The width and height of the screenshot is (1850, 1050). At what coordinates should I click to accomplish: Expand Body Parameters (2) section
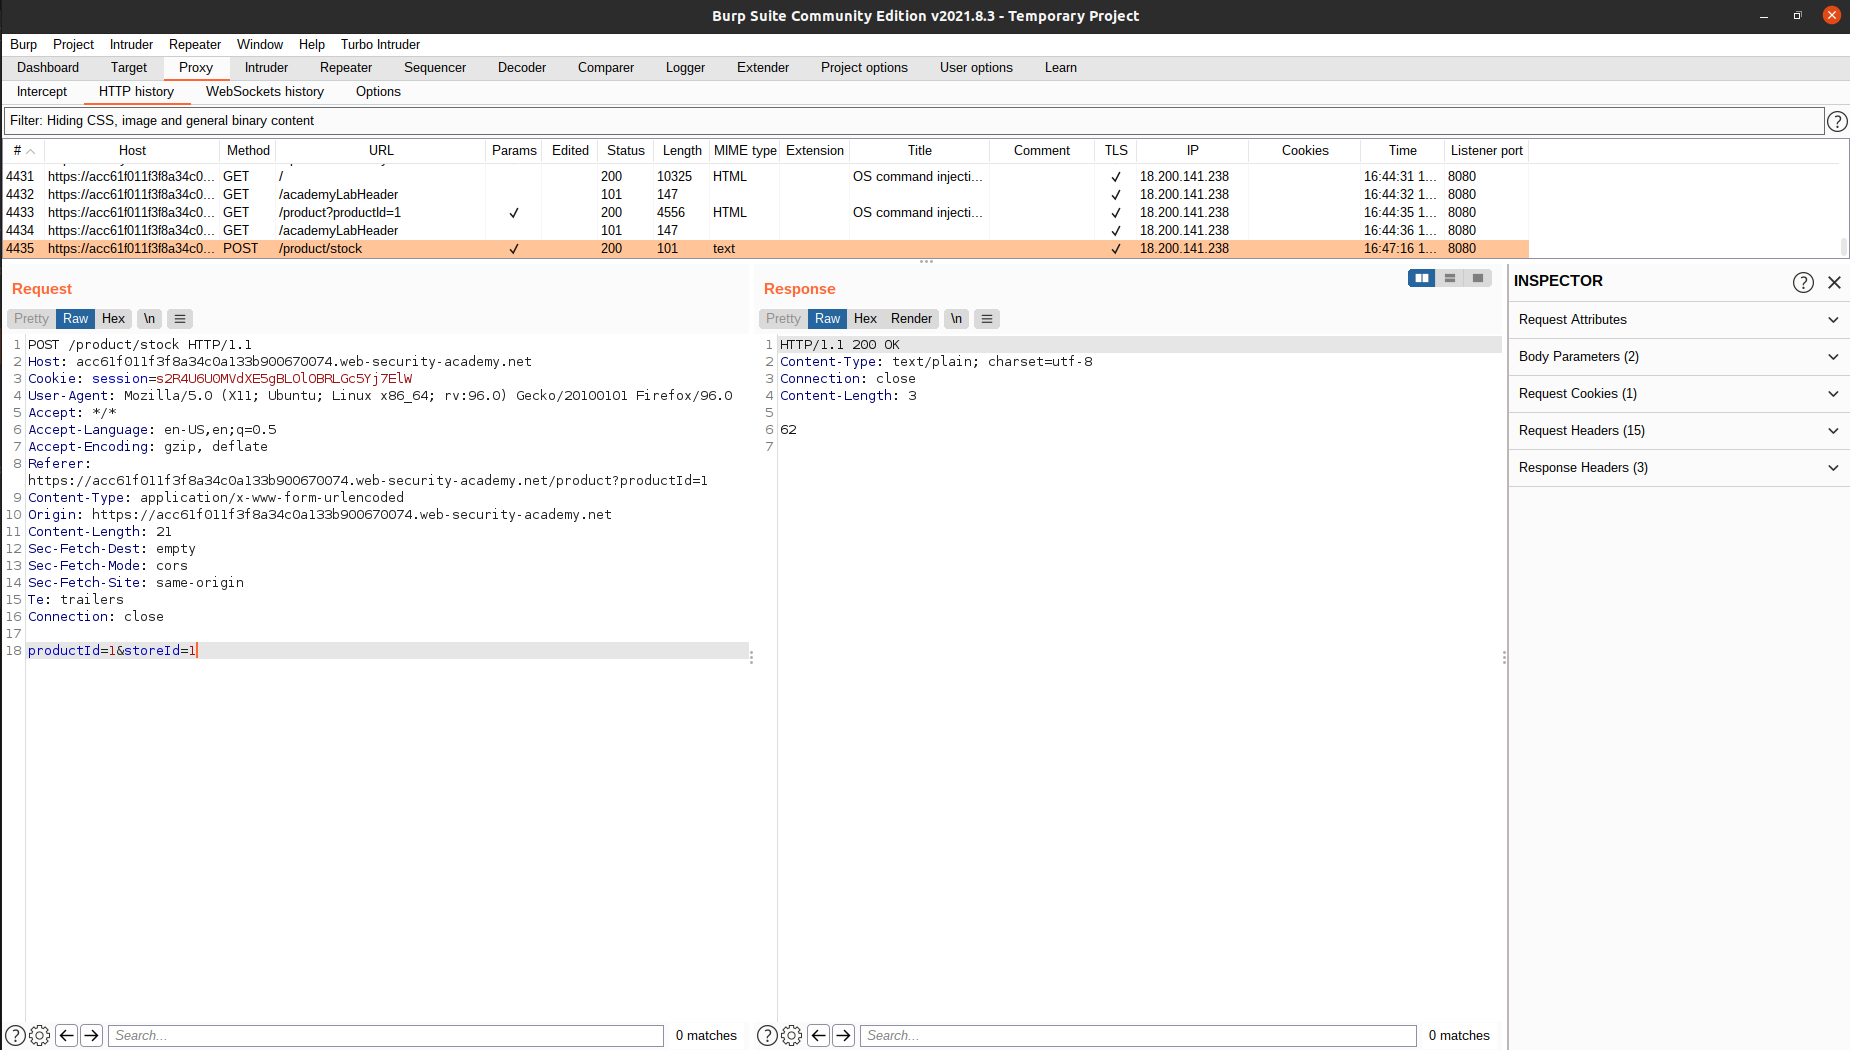tap(1679, 357)
